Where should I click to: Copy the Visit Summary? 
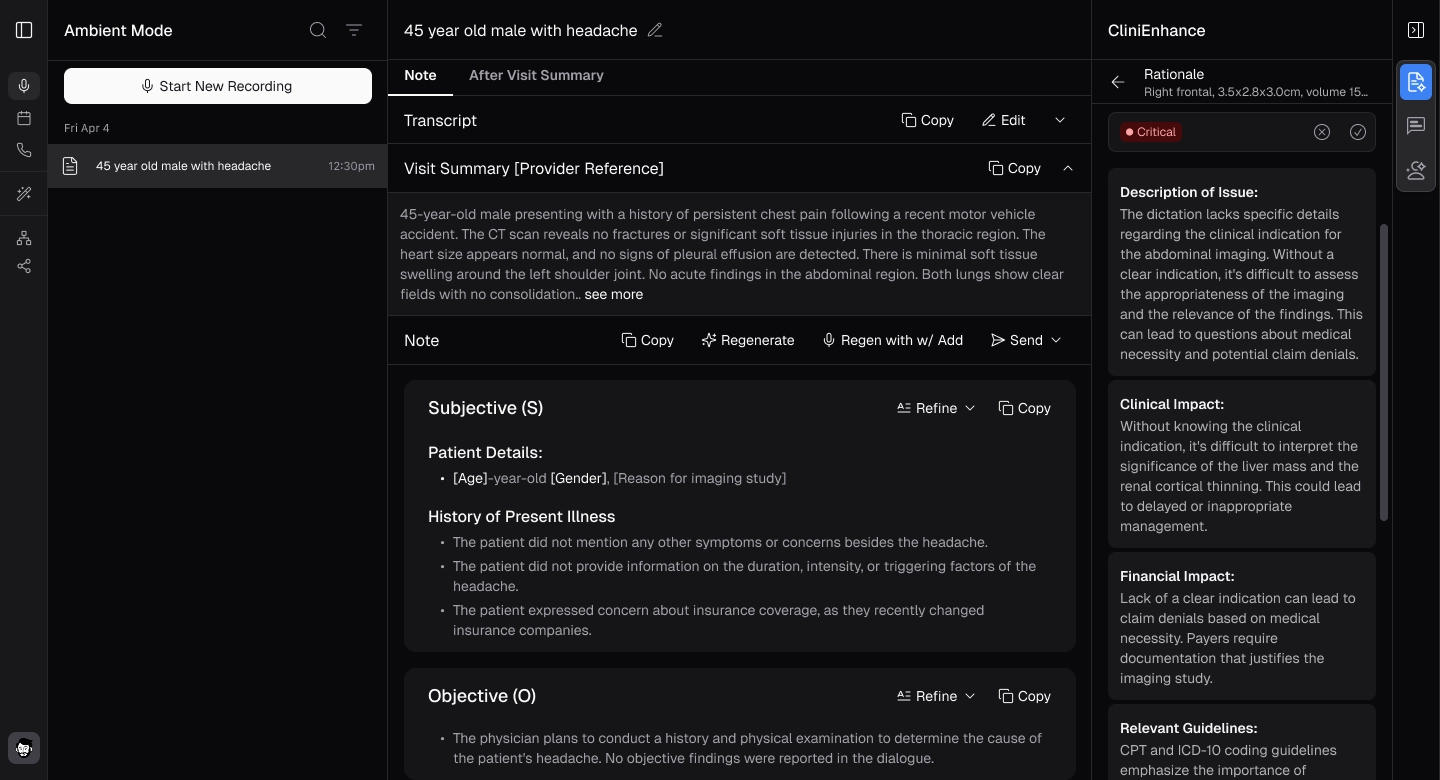(1014, 168)
